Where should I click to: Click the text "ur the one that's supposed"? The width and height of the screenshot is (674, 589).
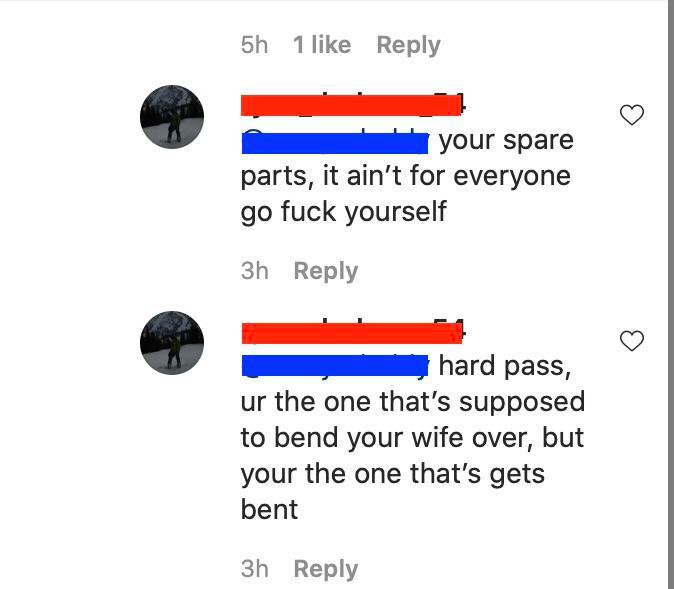(413, 402)
